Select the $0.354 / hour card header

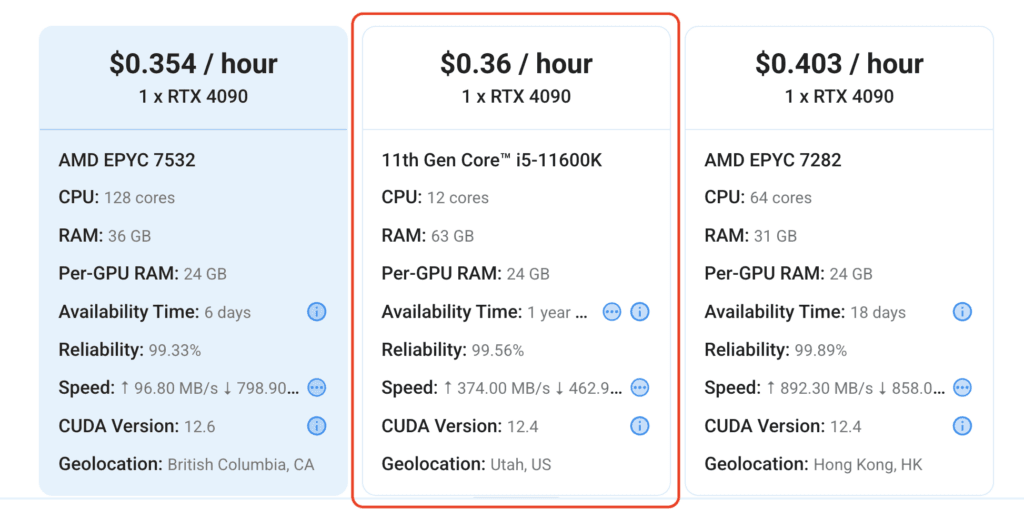click(193, 78)
